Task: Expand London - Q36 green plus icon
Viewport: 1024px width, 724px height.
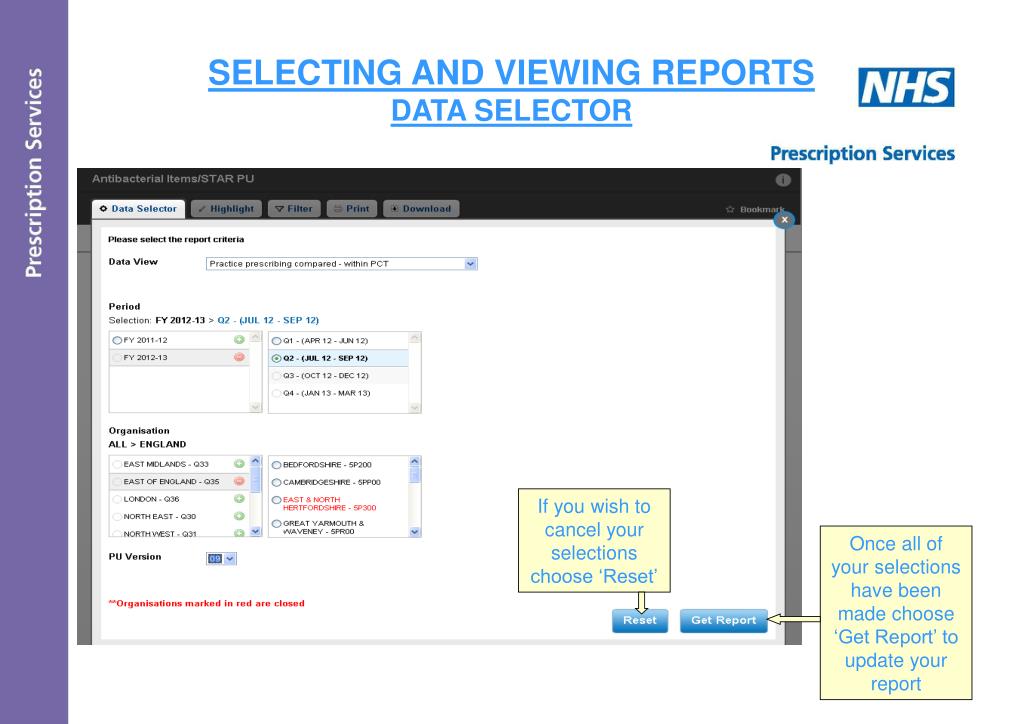Action: 239,499
